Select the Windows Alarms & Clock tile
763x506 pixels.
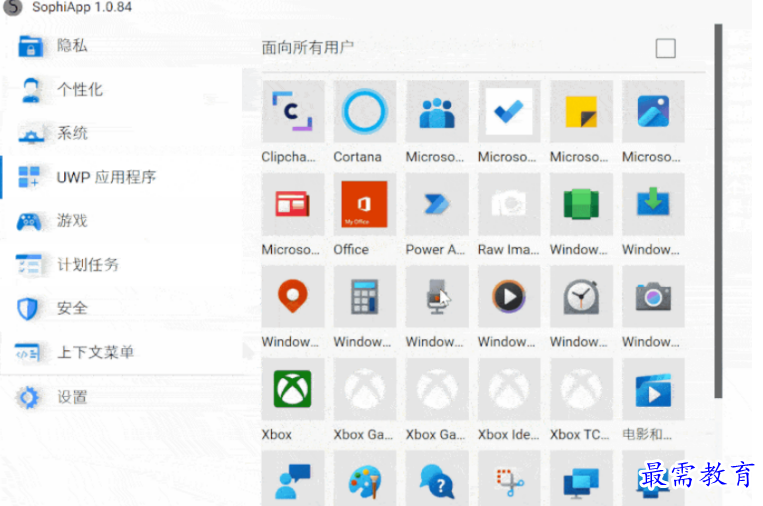[581, 296]
